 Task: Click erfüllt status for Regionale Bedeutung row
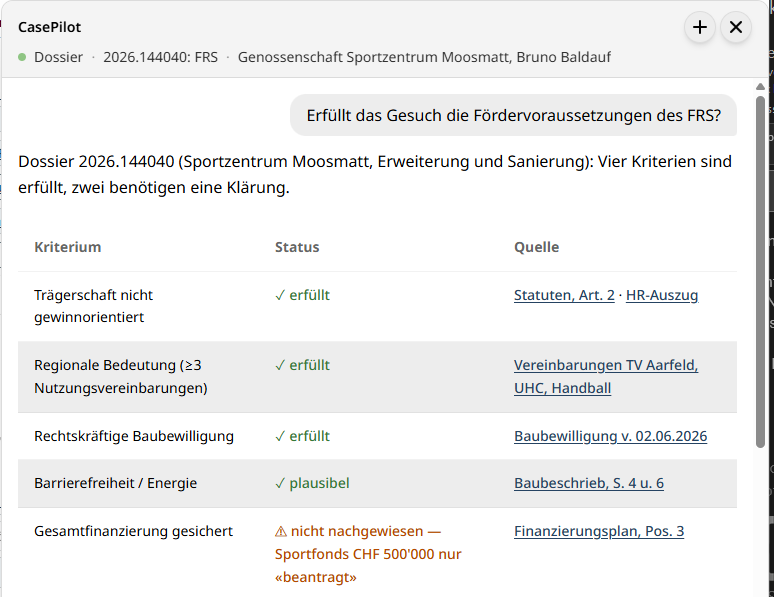[302, 365]
